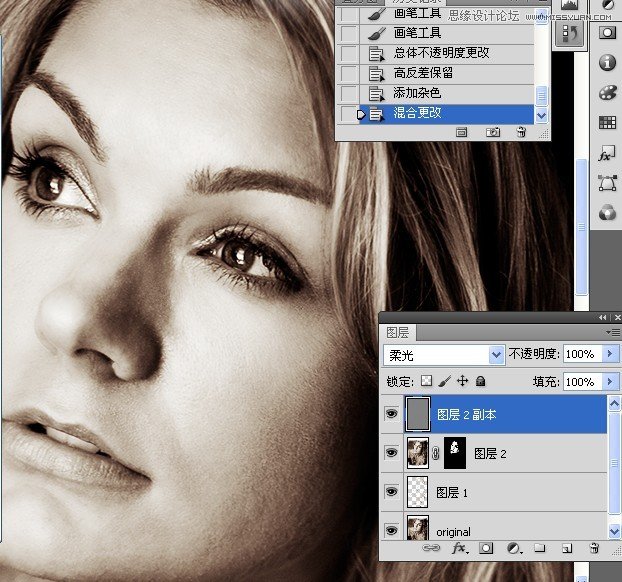
Task: Lock transparent pixels in Layers panel
Action: click(x=426, y=381)
